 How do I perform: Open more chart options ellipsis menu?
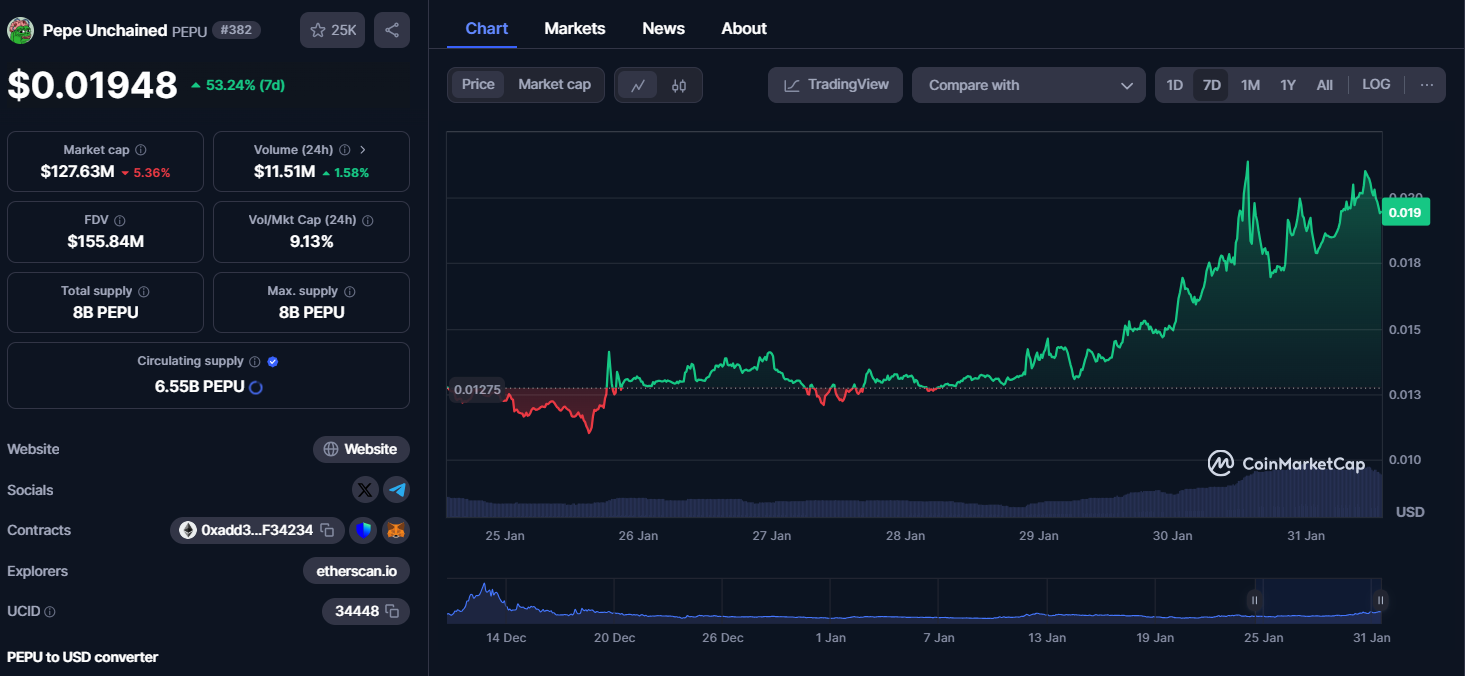click(x=1427, y=85)
